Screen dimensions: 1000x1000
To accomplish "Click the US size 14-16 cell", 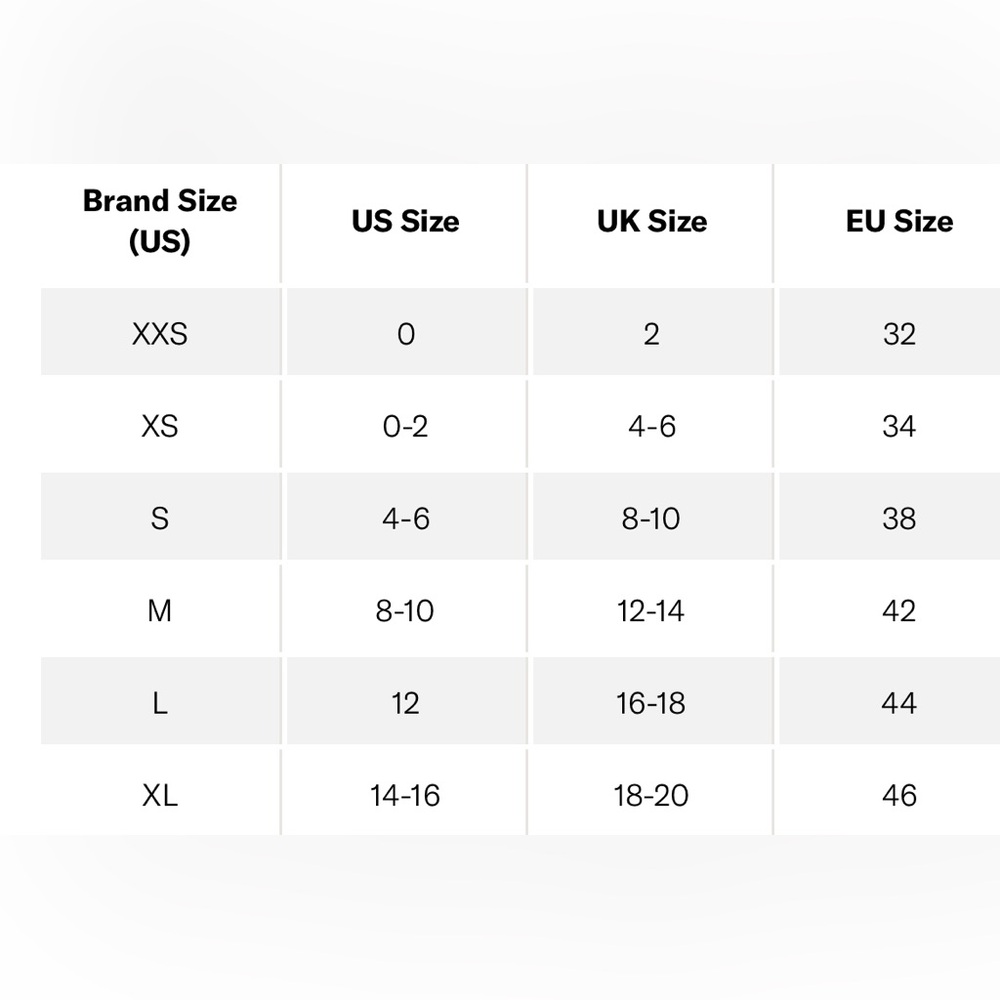I will tap(406, 795).
